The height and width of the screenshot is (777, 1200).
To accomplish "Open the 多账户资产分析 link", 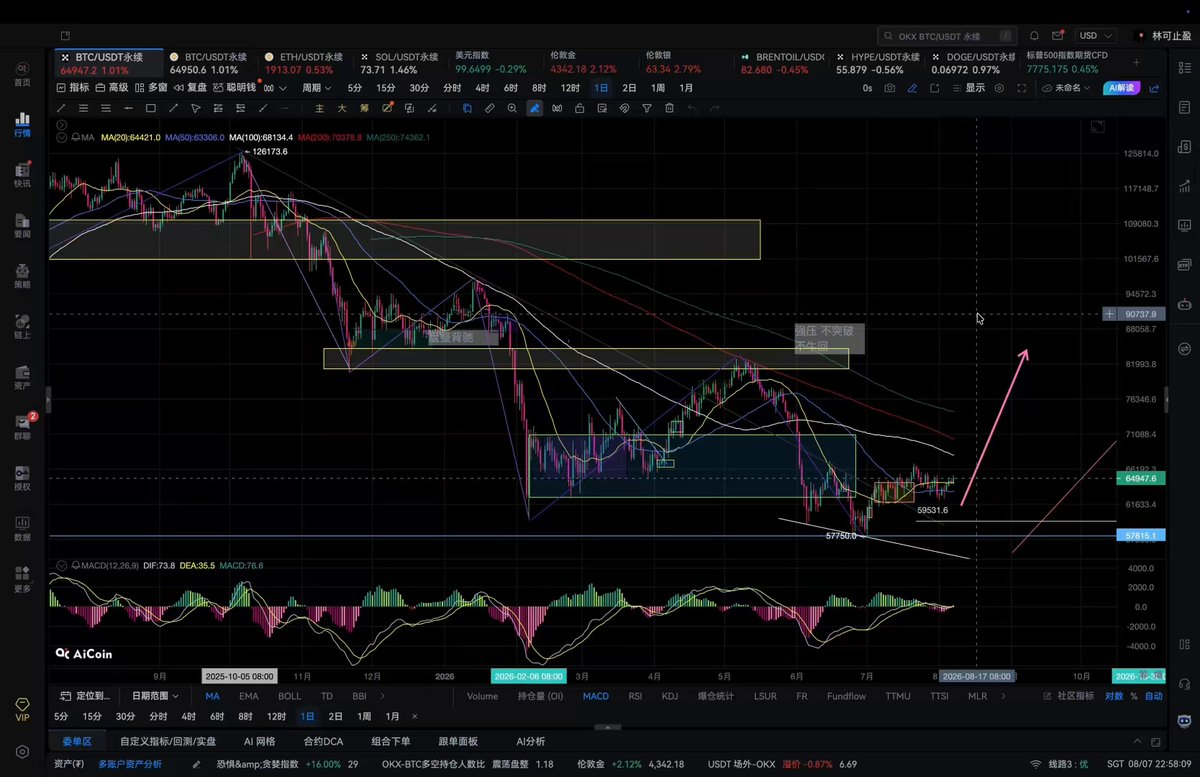I will 130,764.
